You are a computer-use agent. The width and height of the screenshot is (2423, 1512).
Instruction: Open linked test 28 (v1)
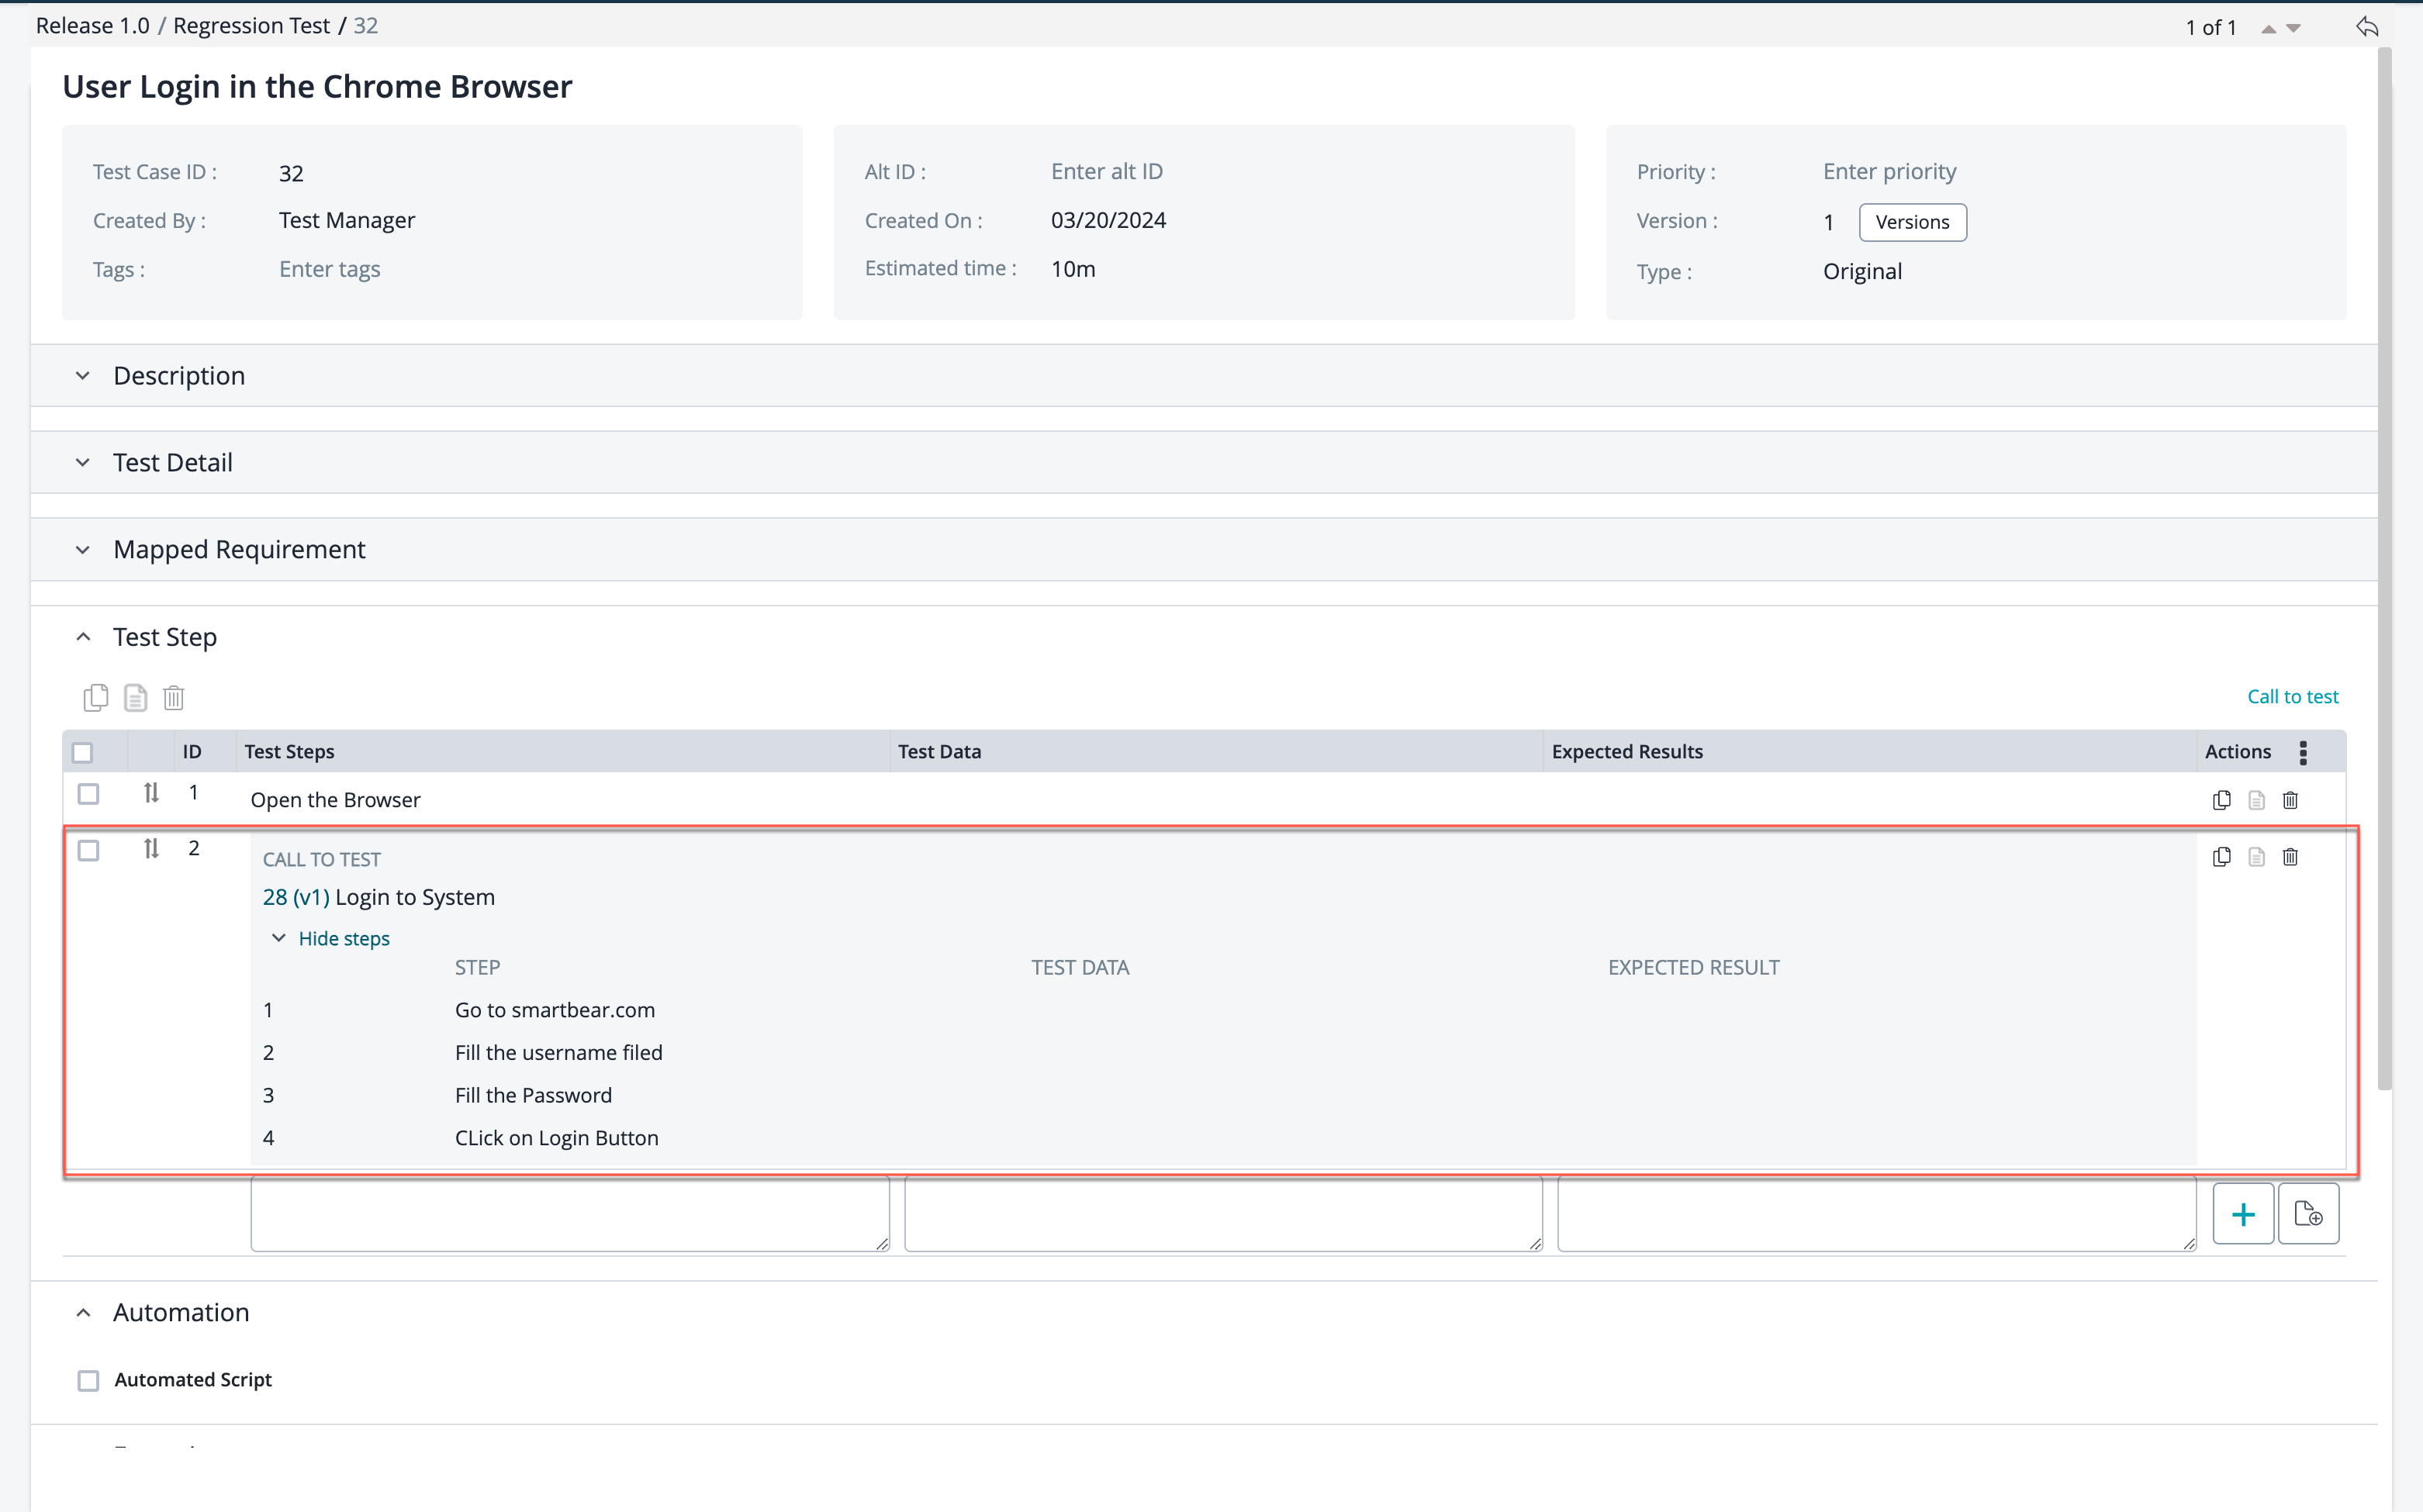pos(296,897)
